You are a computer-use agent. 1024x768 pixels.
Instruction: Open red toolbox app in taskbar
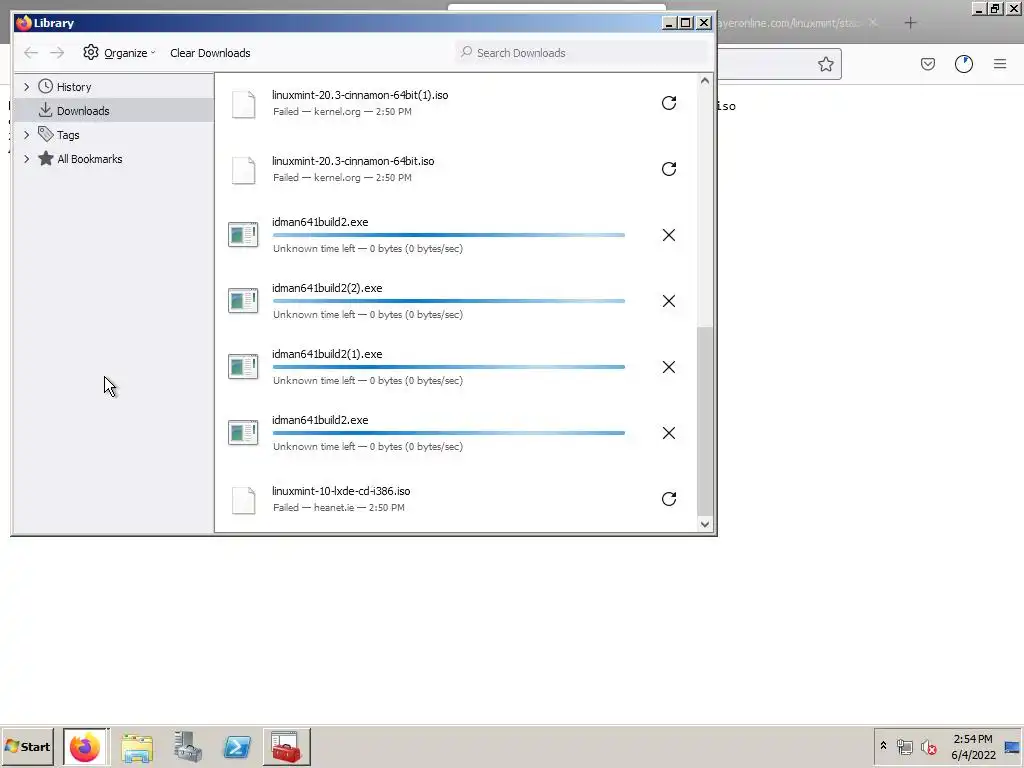[287, 747]
